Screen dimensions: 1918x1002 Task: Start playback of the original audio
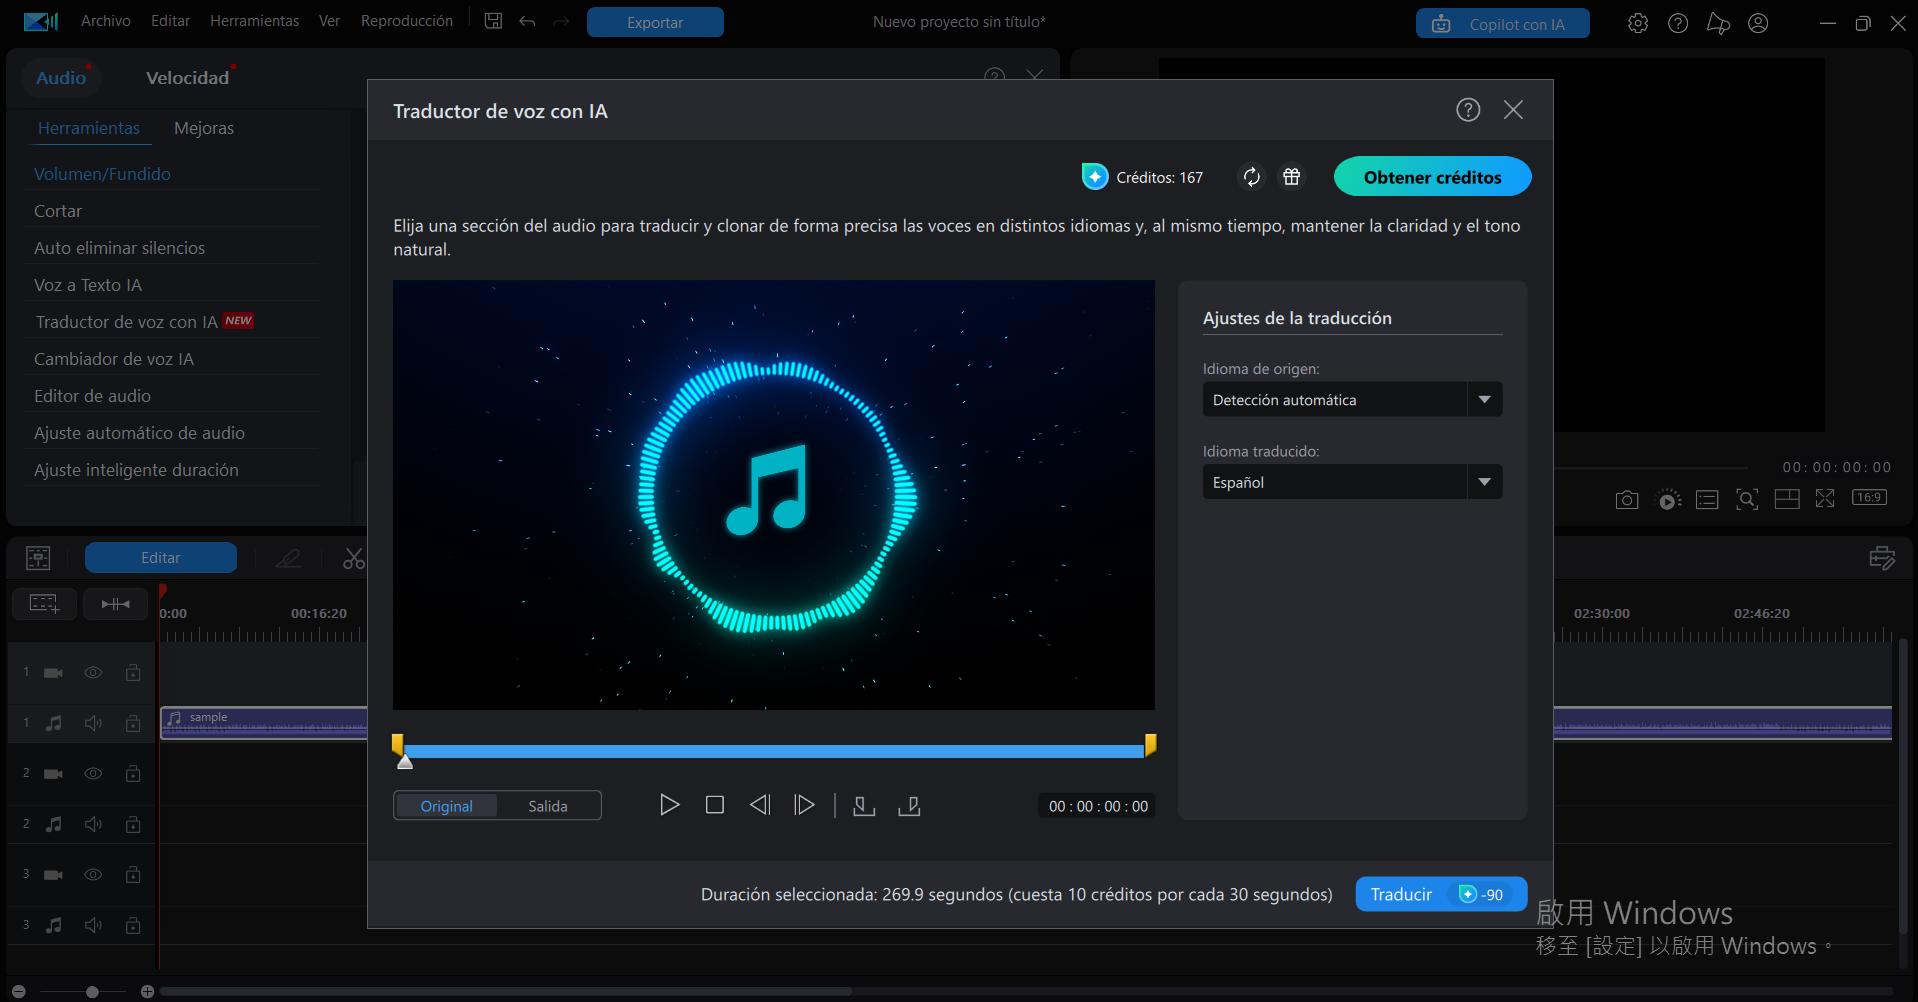pyautogui.click(x=669, y=804)
